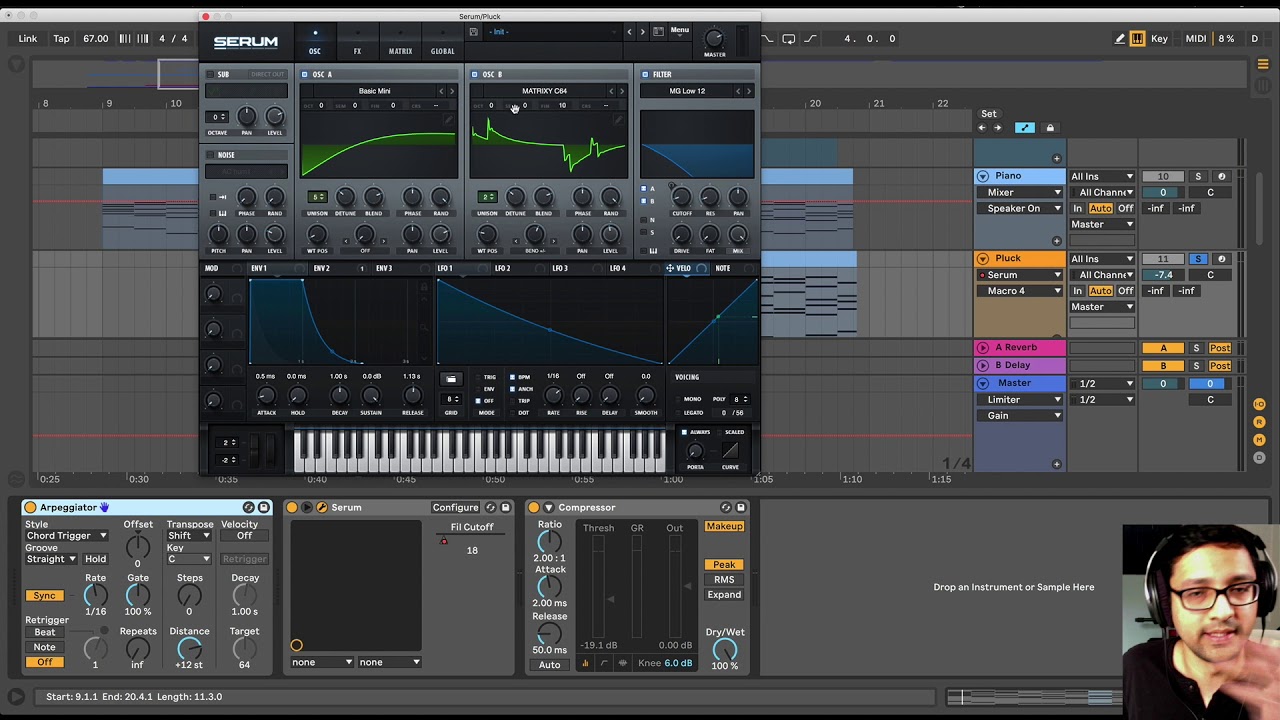The width and height of the screenshot is (1280, 720).
Task: Click the OSC B wavetable edit pencil
Action: click(x=618, y=120)
